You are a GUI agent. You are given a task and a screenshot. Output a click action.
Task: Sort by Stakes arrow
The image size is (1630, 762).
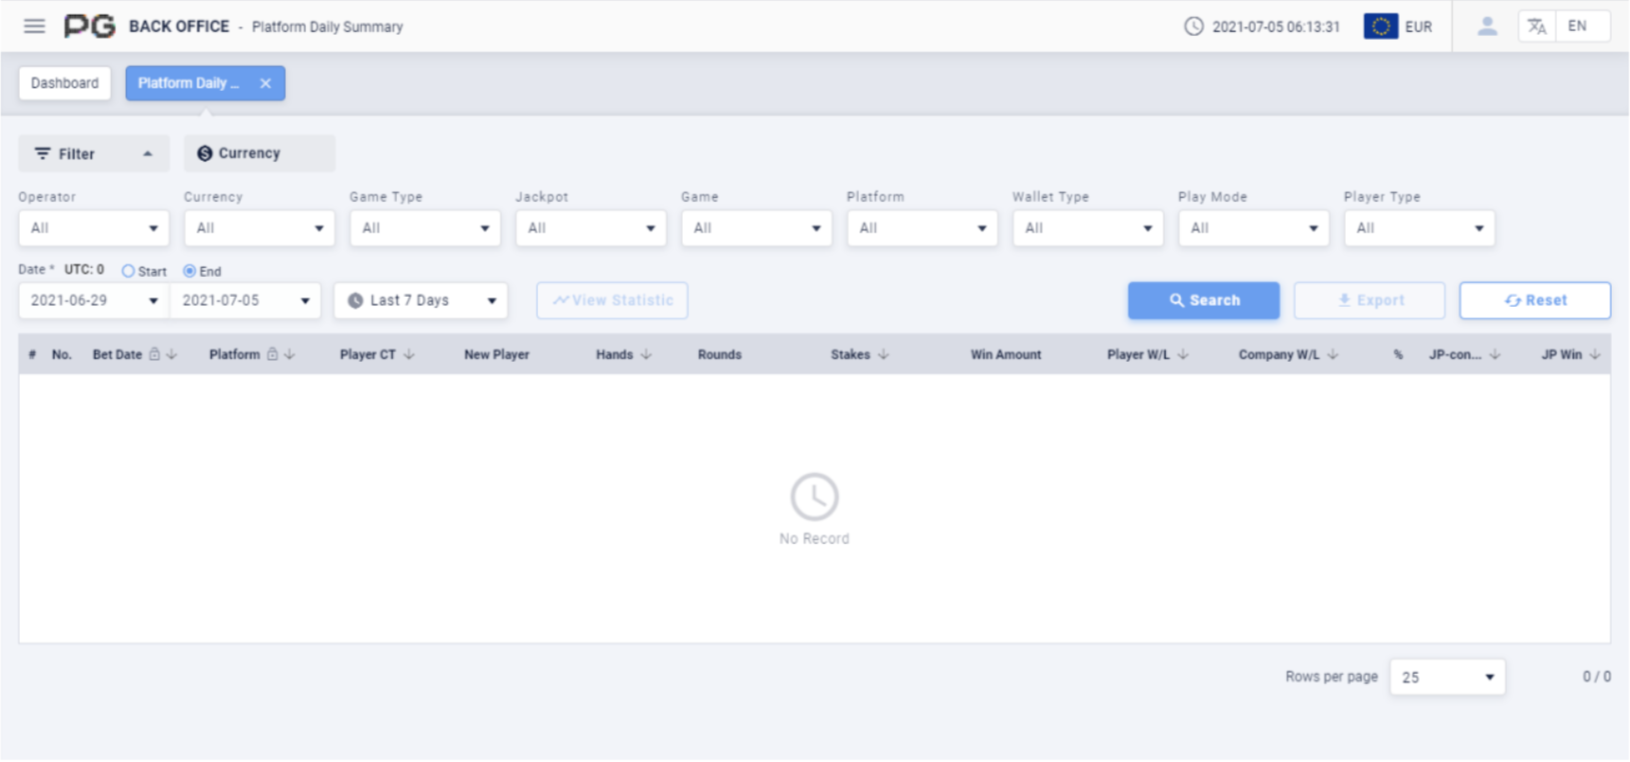[x=883, y=354]
